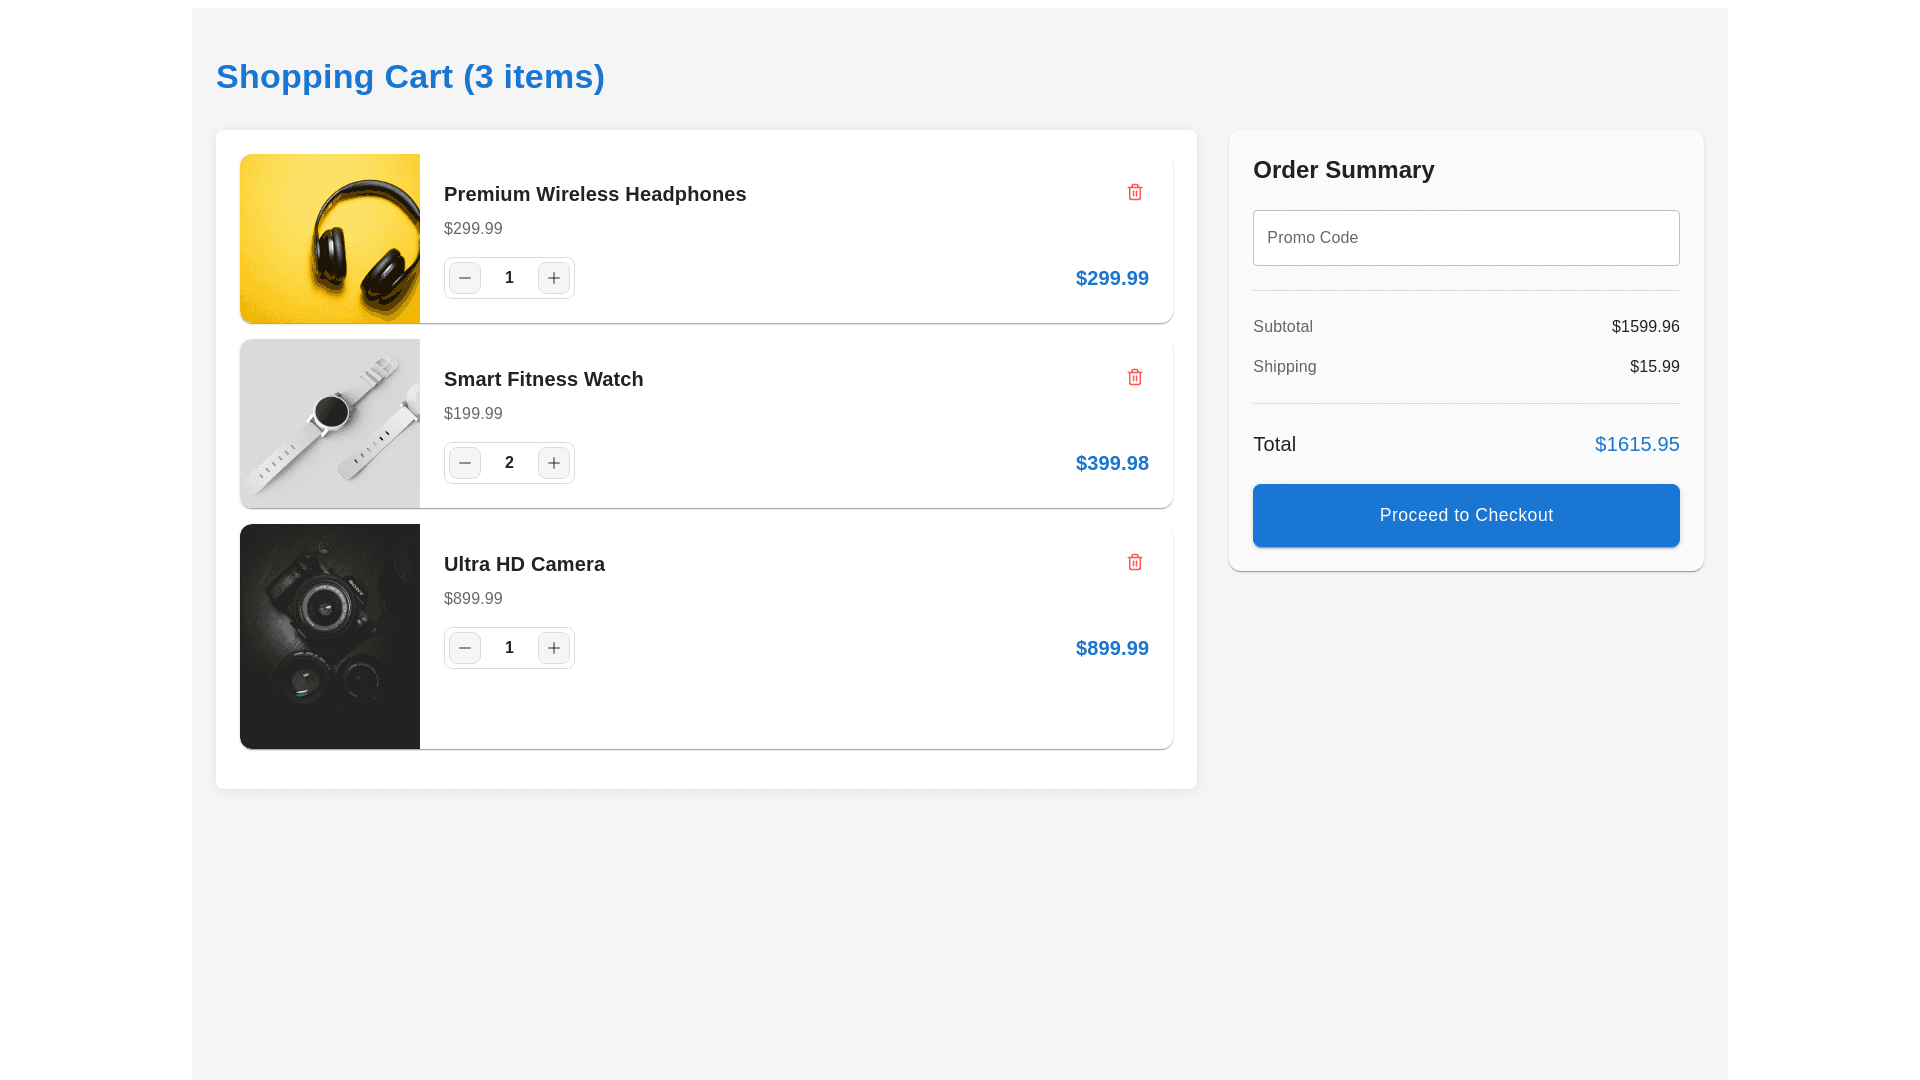Select the Ultra HD Camera photo
Screen dimensions: 1920x1080
330,636
